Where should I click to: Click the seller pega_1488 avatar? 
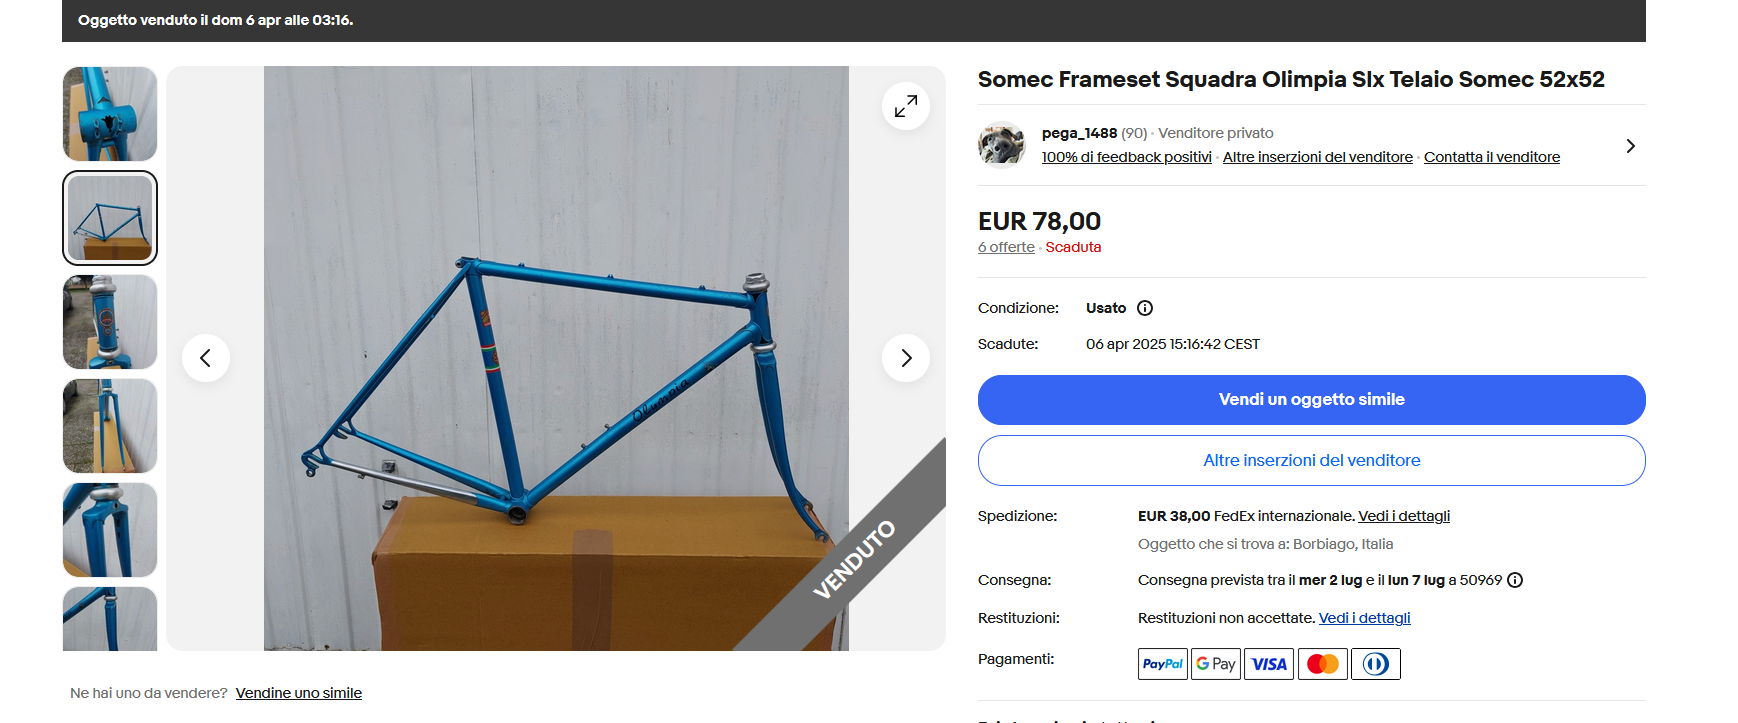(x=1002, y=145)
